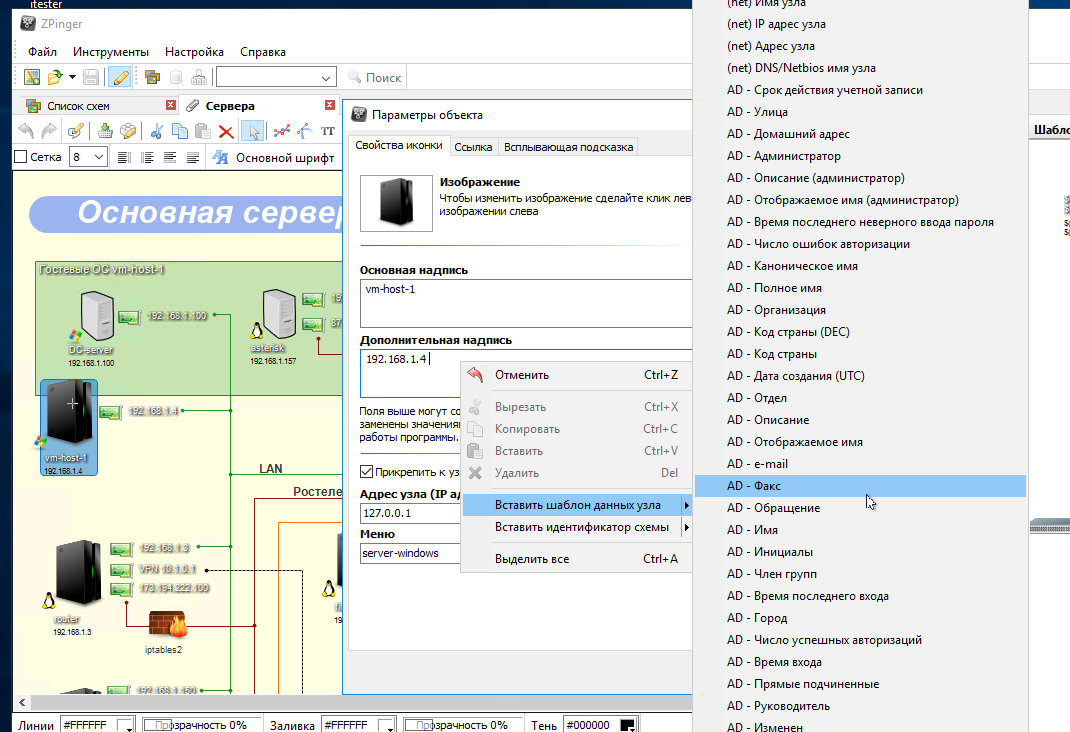Image resolution: width=1070 pixels, height=732 pixels.
Task: Click Выделить все in context menu
Action: [x=531, y=559]
